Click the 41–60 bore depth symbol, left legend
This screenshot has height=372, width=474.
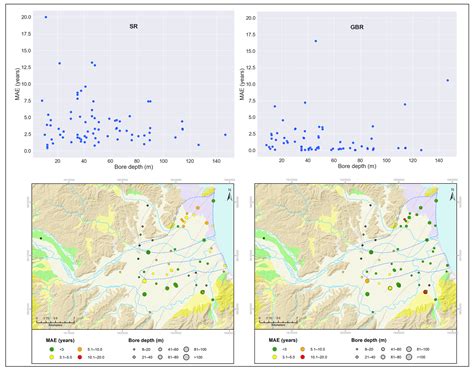(x=160, y=349)
